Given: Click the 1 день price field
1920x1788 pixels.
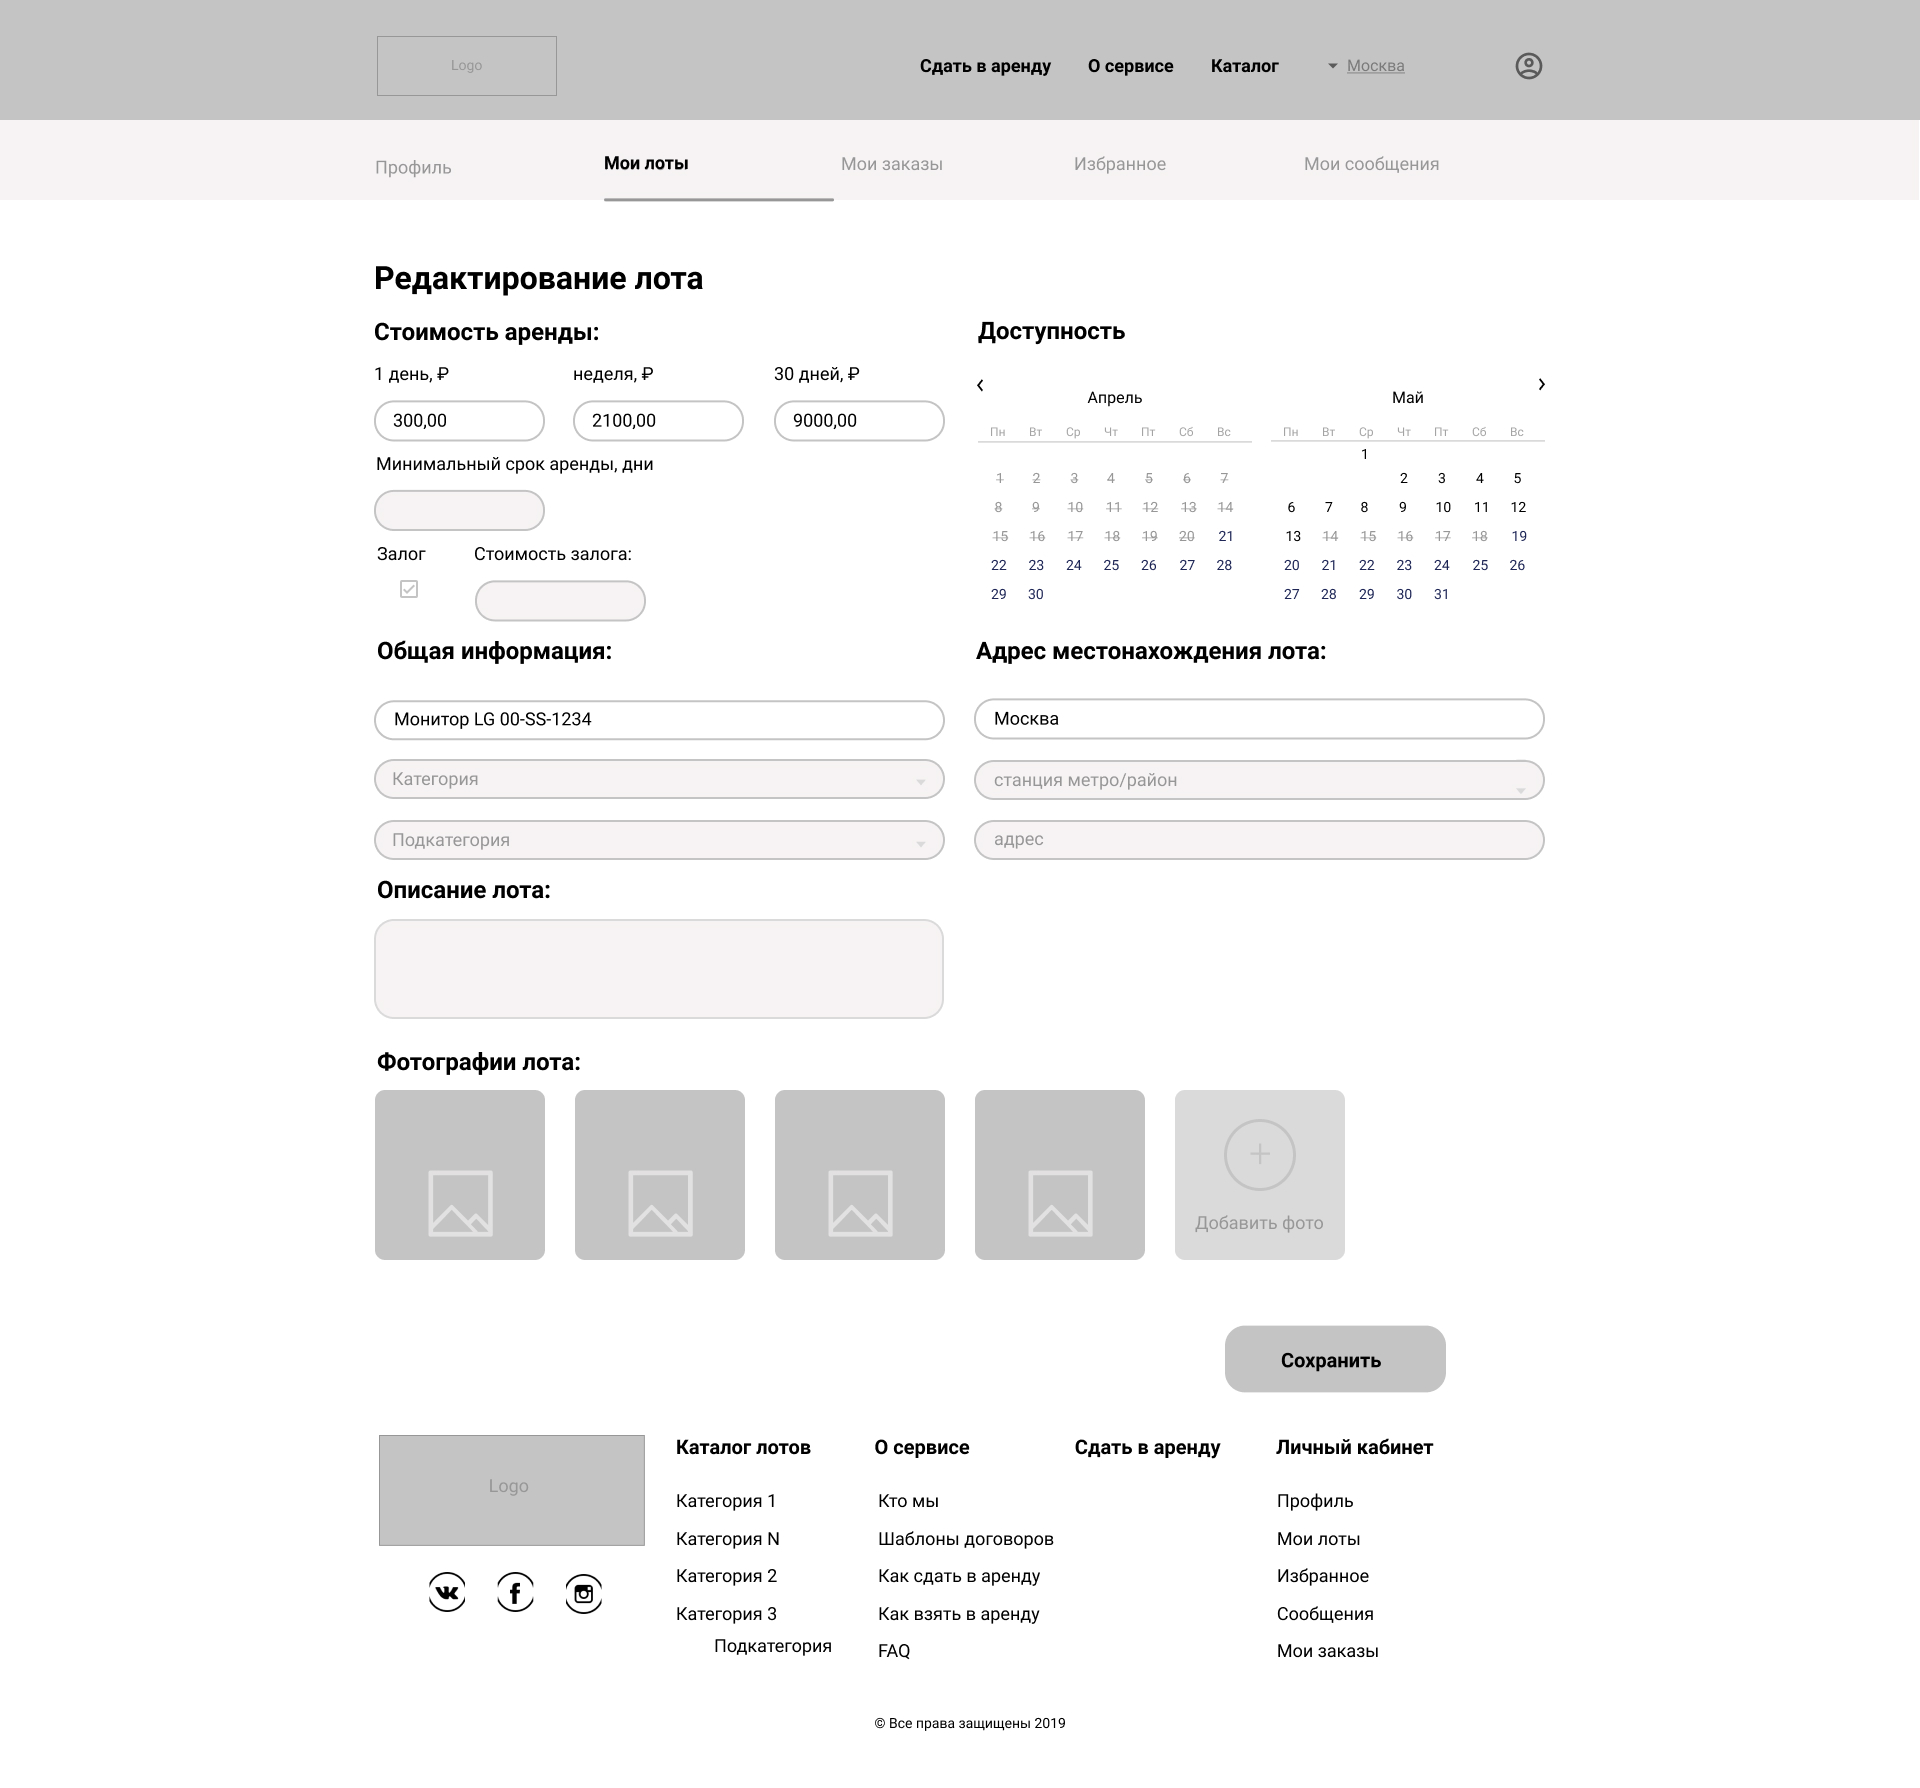Looking at the screenshot, I should point(459,421).
